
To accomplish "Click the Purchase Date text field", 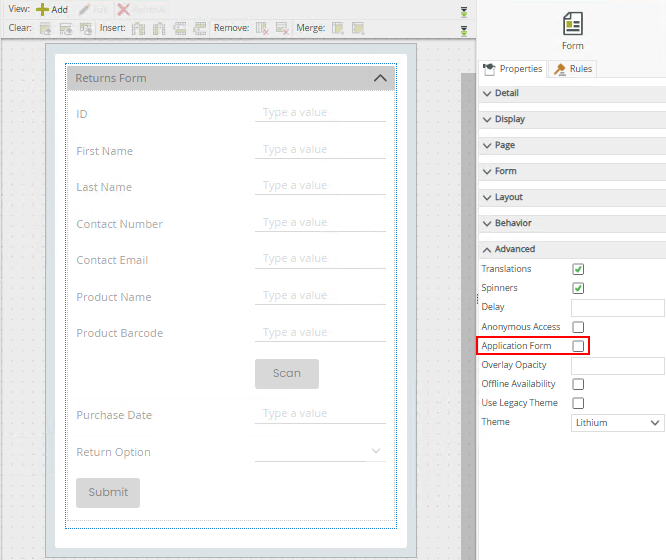I will [320, 414].
